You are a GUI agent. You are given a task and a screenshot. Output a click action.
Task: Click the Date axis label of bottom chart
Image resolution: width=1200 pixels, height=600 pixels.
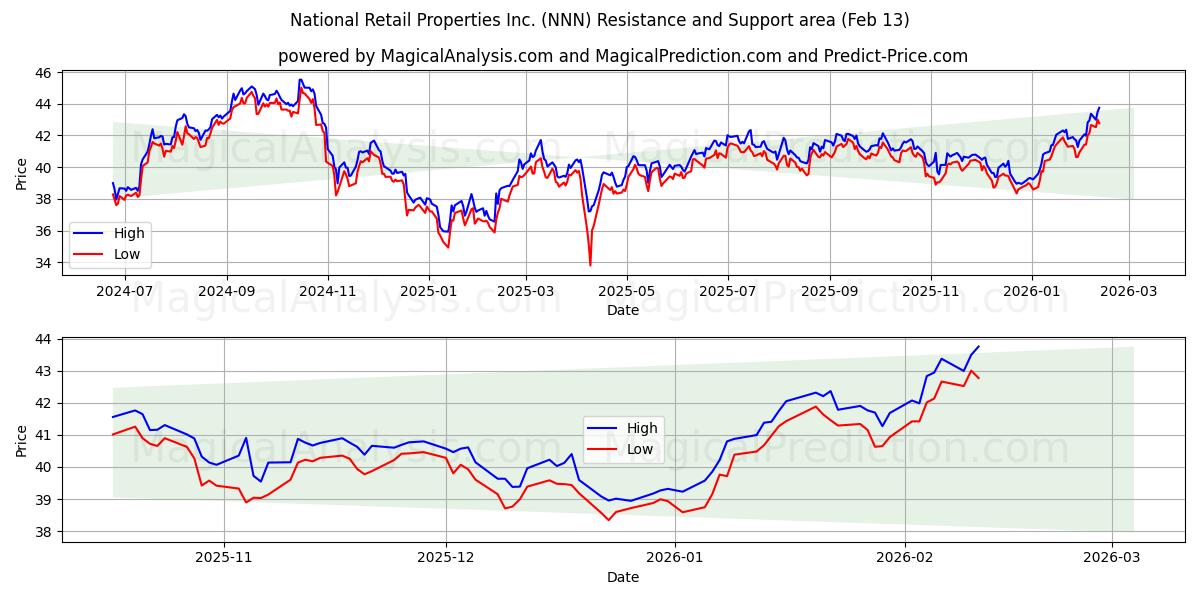(x=623, y=578)
